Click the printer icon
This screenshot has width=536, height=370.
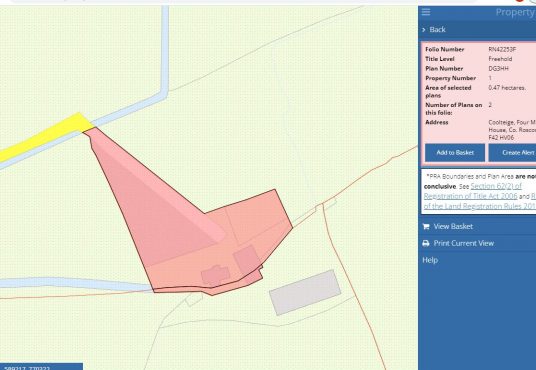[x=426, y=243]
